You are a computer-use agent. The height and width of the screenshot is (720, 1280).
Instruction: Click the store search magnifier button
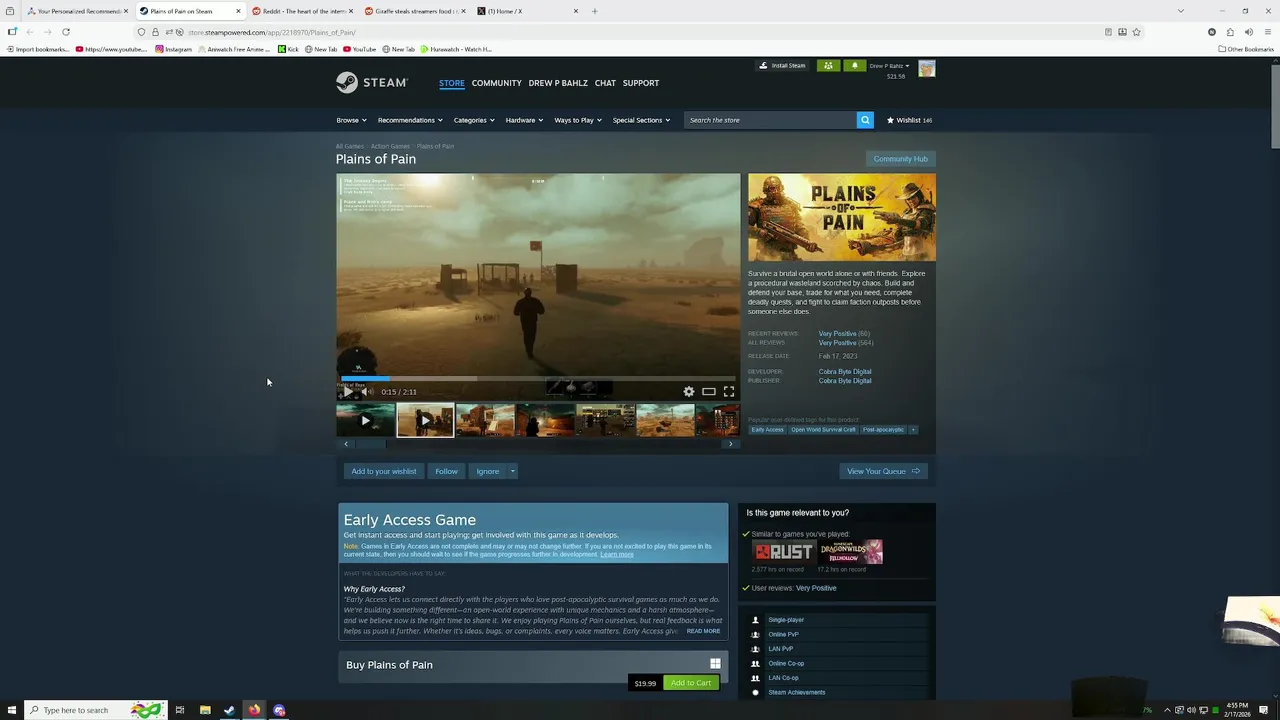(865, 120)
